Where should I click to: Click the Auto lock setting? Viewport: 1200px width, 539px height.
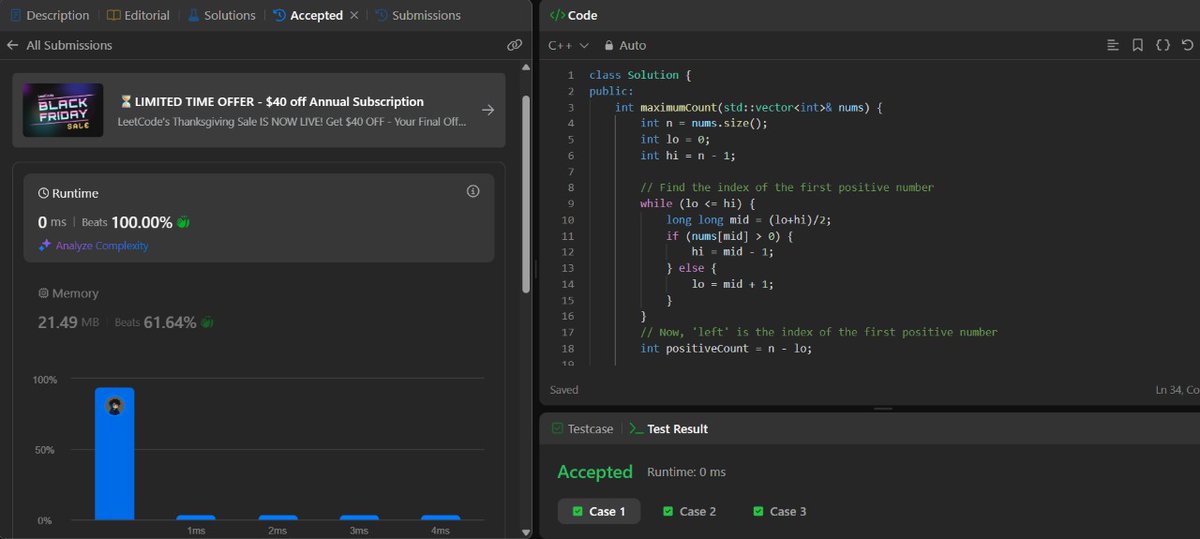coord(624,45)
